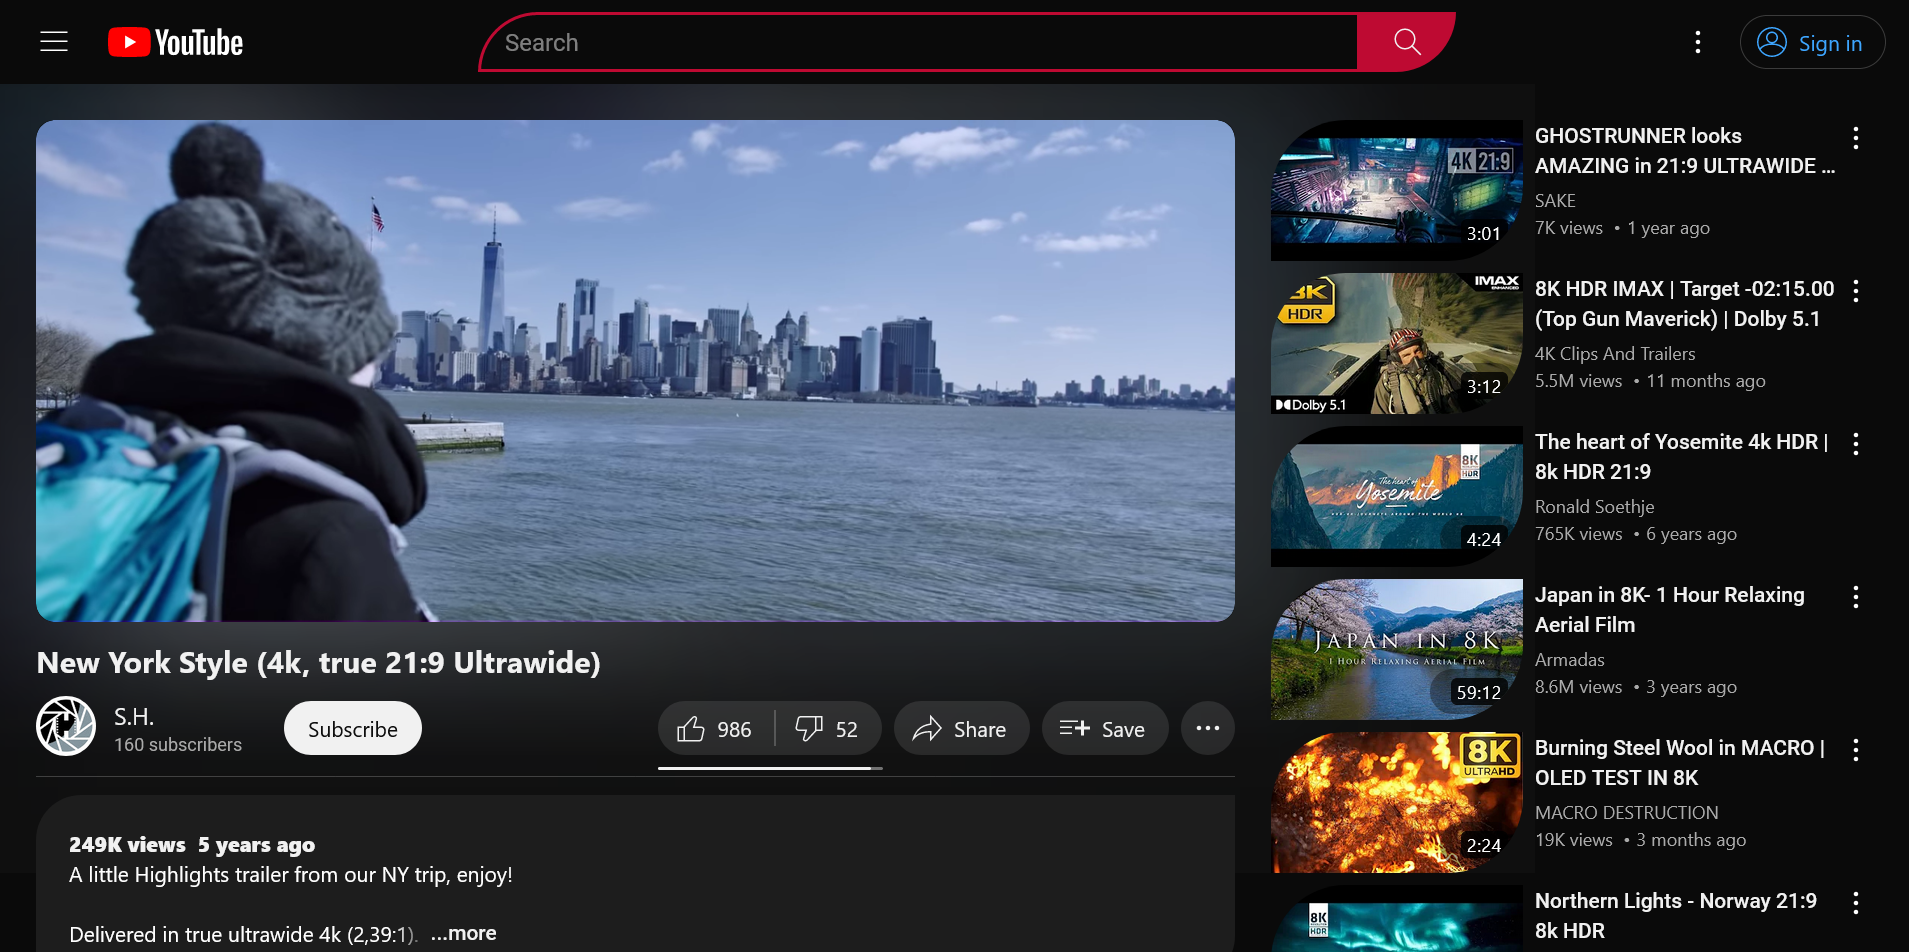Open Burning Steel Wool thumbnail

1396,803
